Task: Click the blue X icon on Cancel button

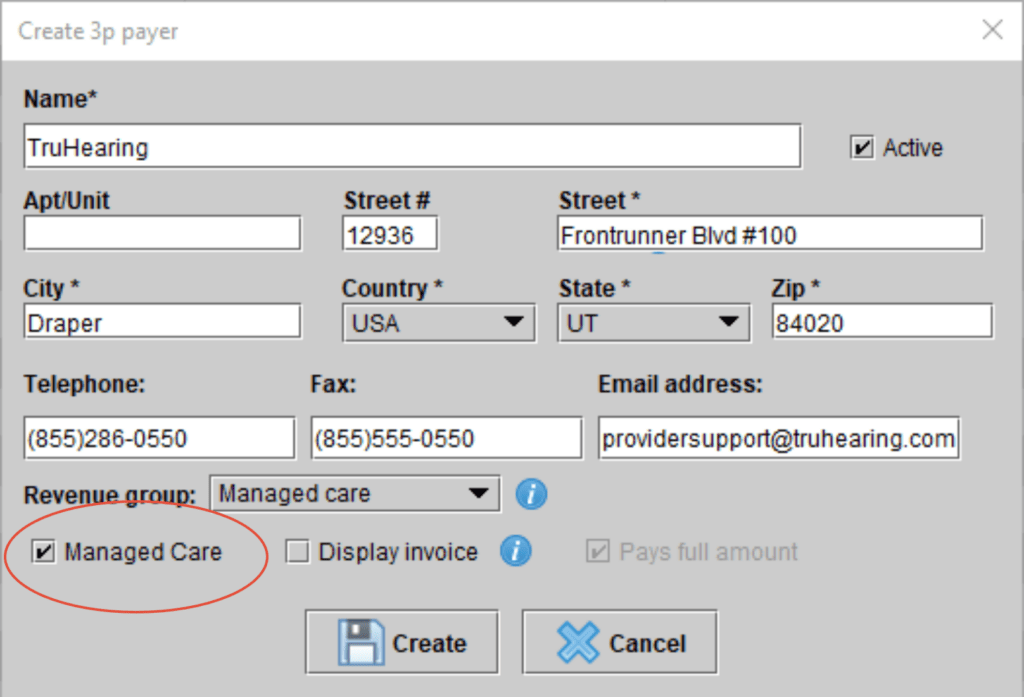Action: coord(578,643)
